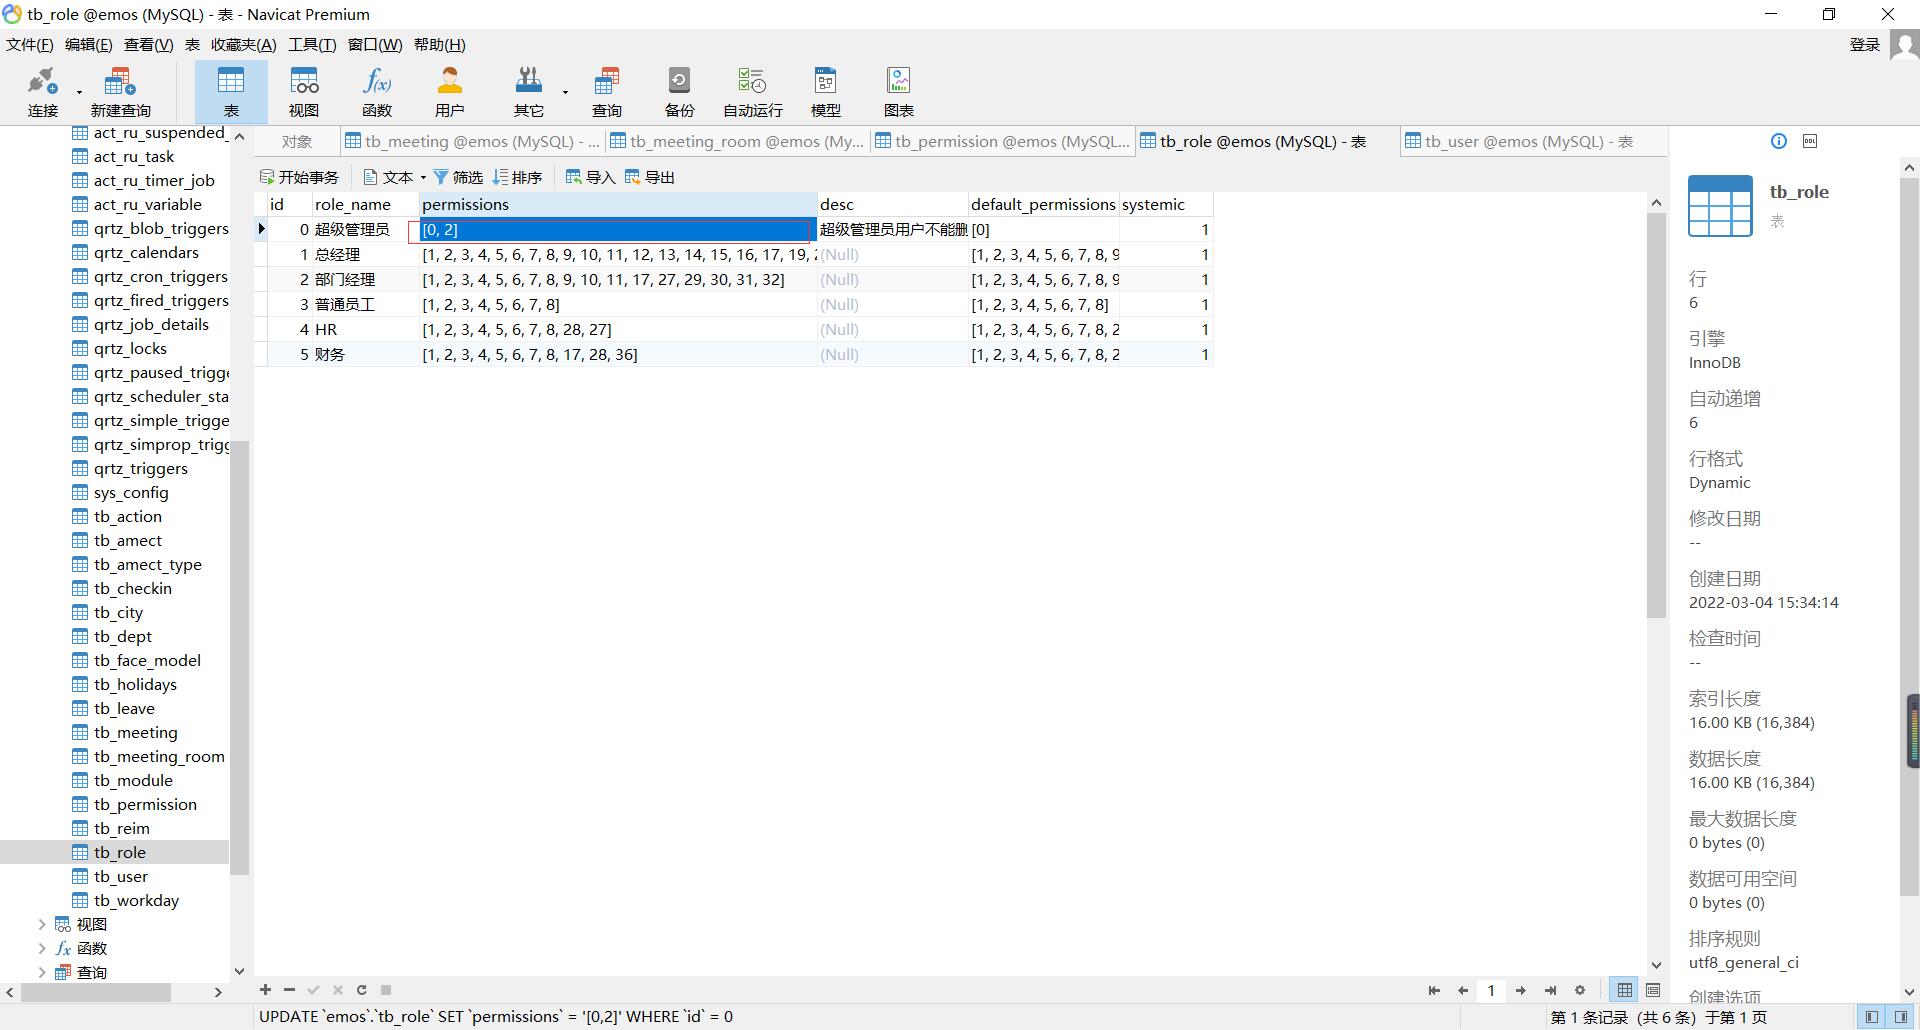Toggle the left navigation pane visibility

click(1871, 1017)
